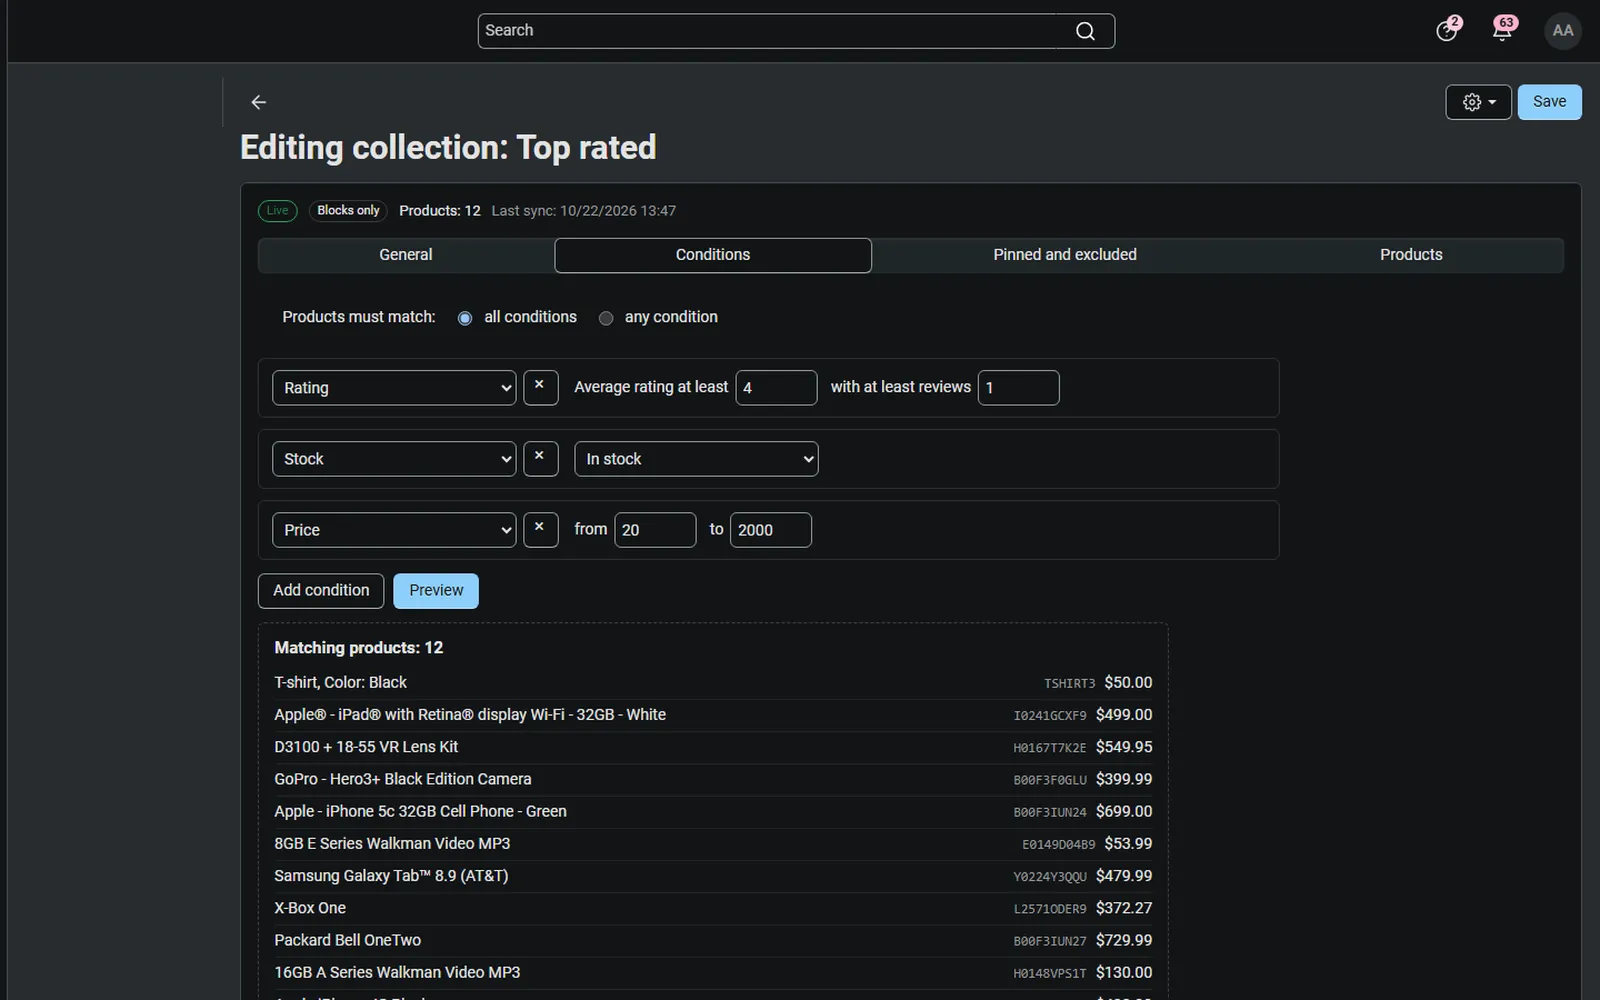Viewport: 1600px width, 1000px height.
Task: Select the any condition radio option
Action: pos(606,318)
